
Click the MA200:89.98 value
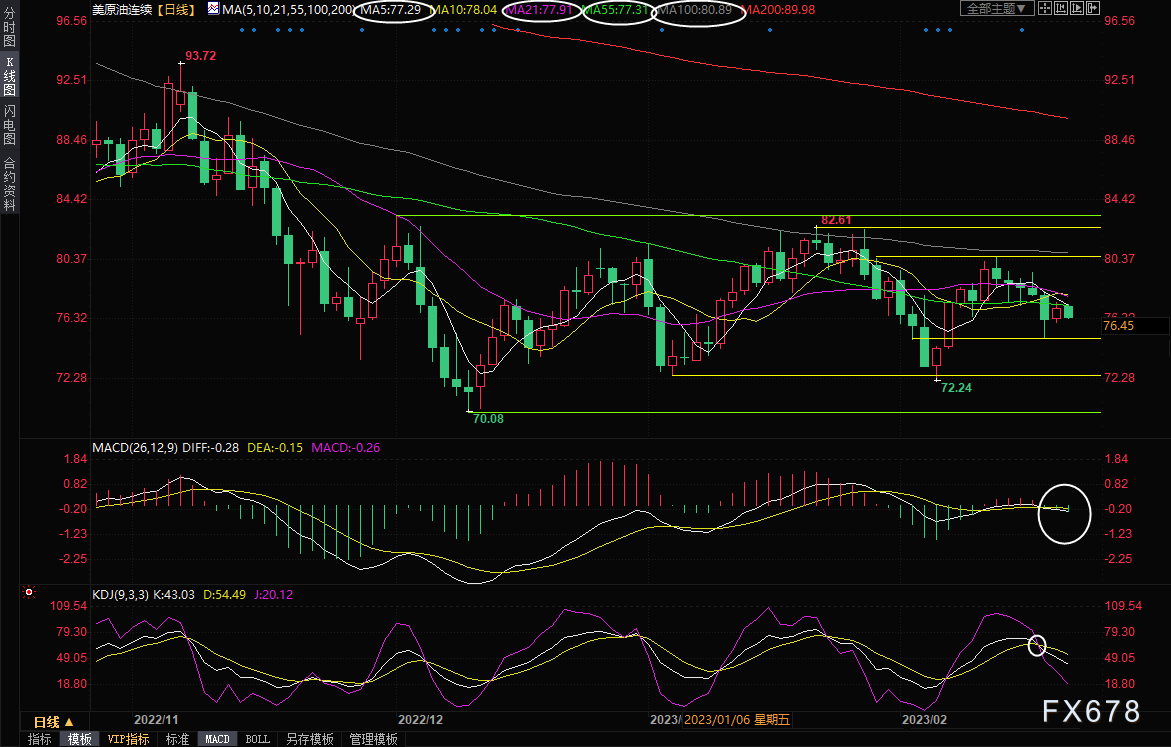tap(778, 10)
